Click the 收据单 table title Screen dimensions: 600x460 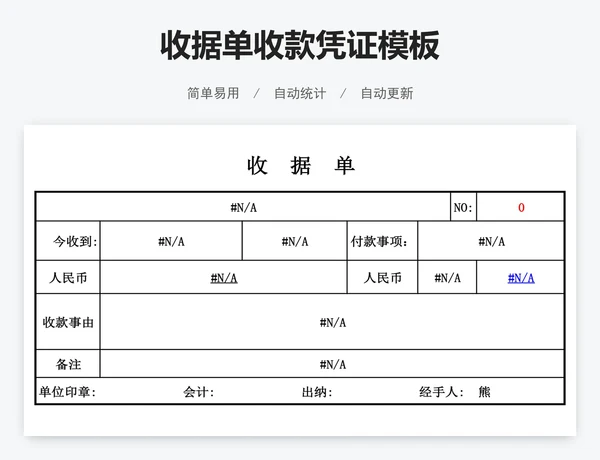300,165
